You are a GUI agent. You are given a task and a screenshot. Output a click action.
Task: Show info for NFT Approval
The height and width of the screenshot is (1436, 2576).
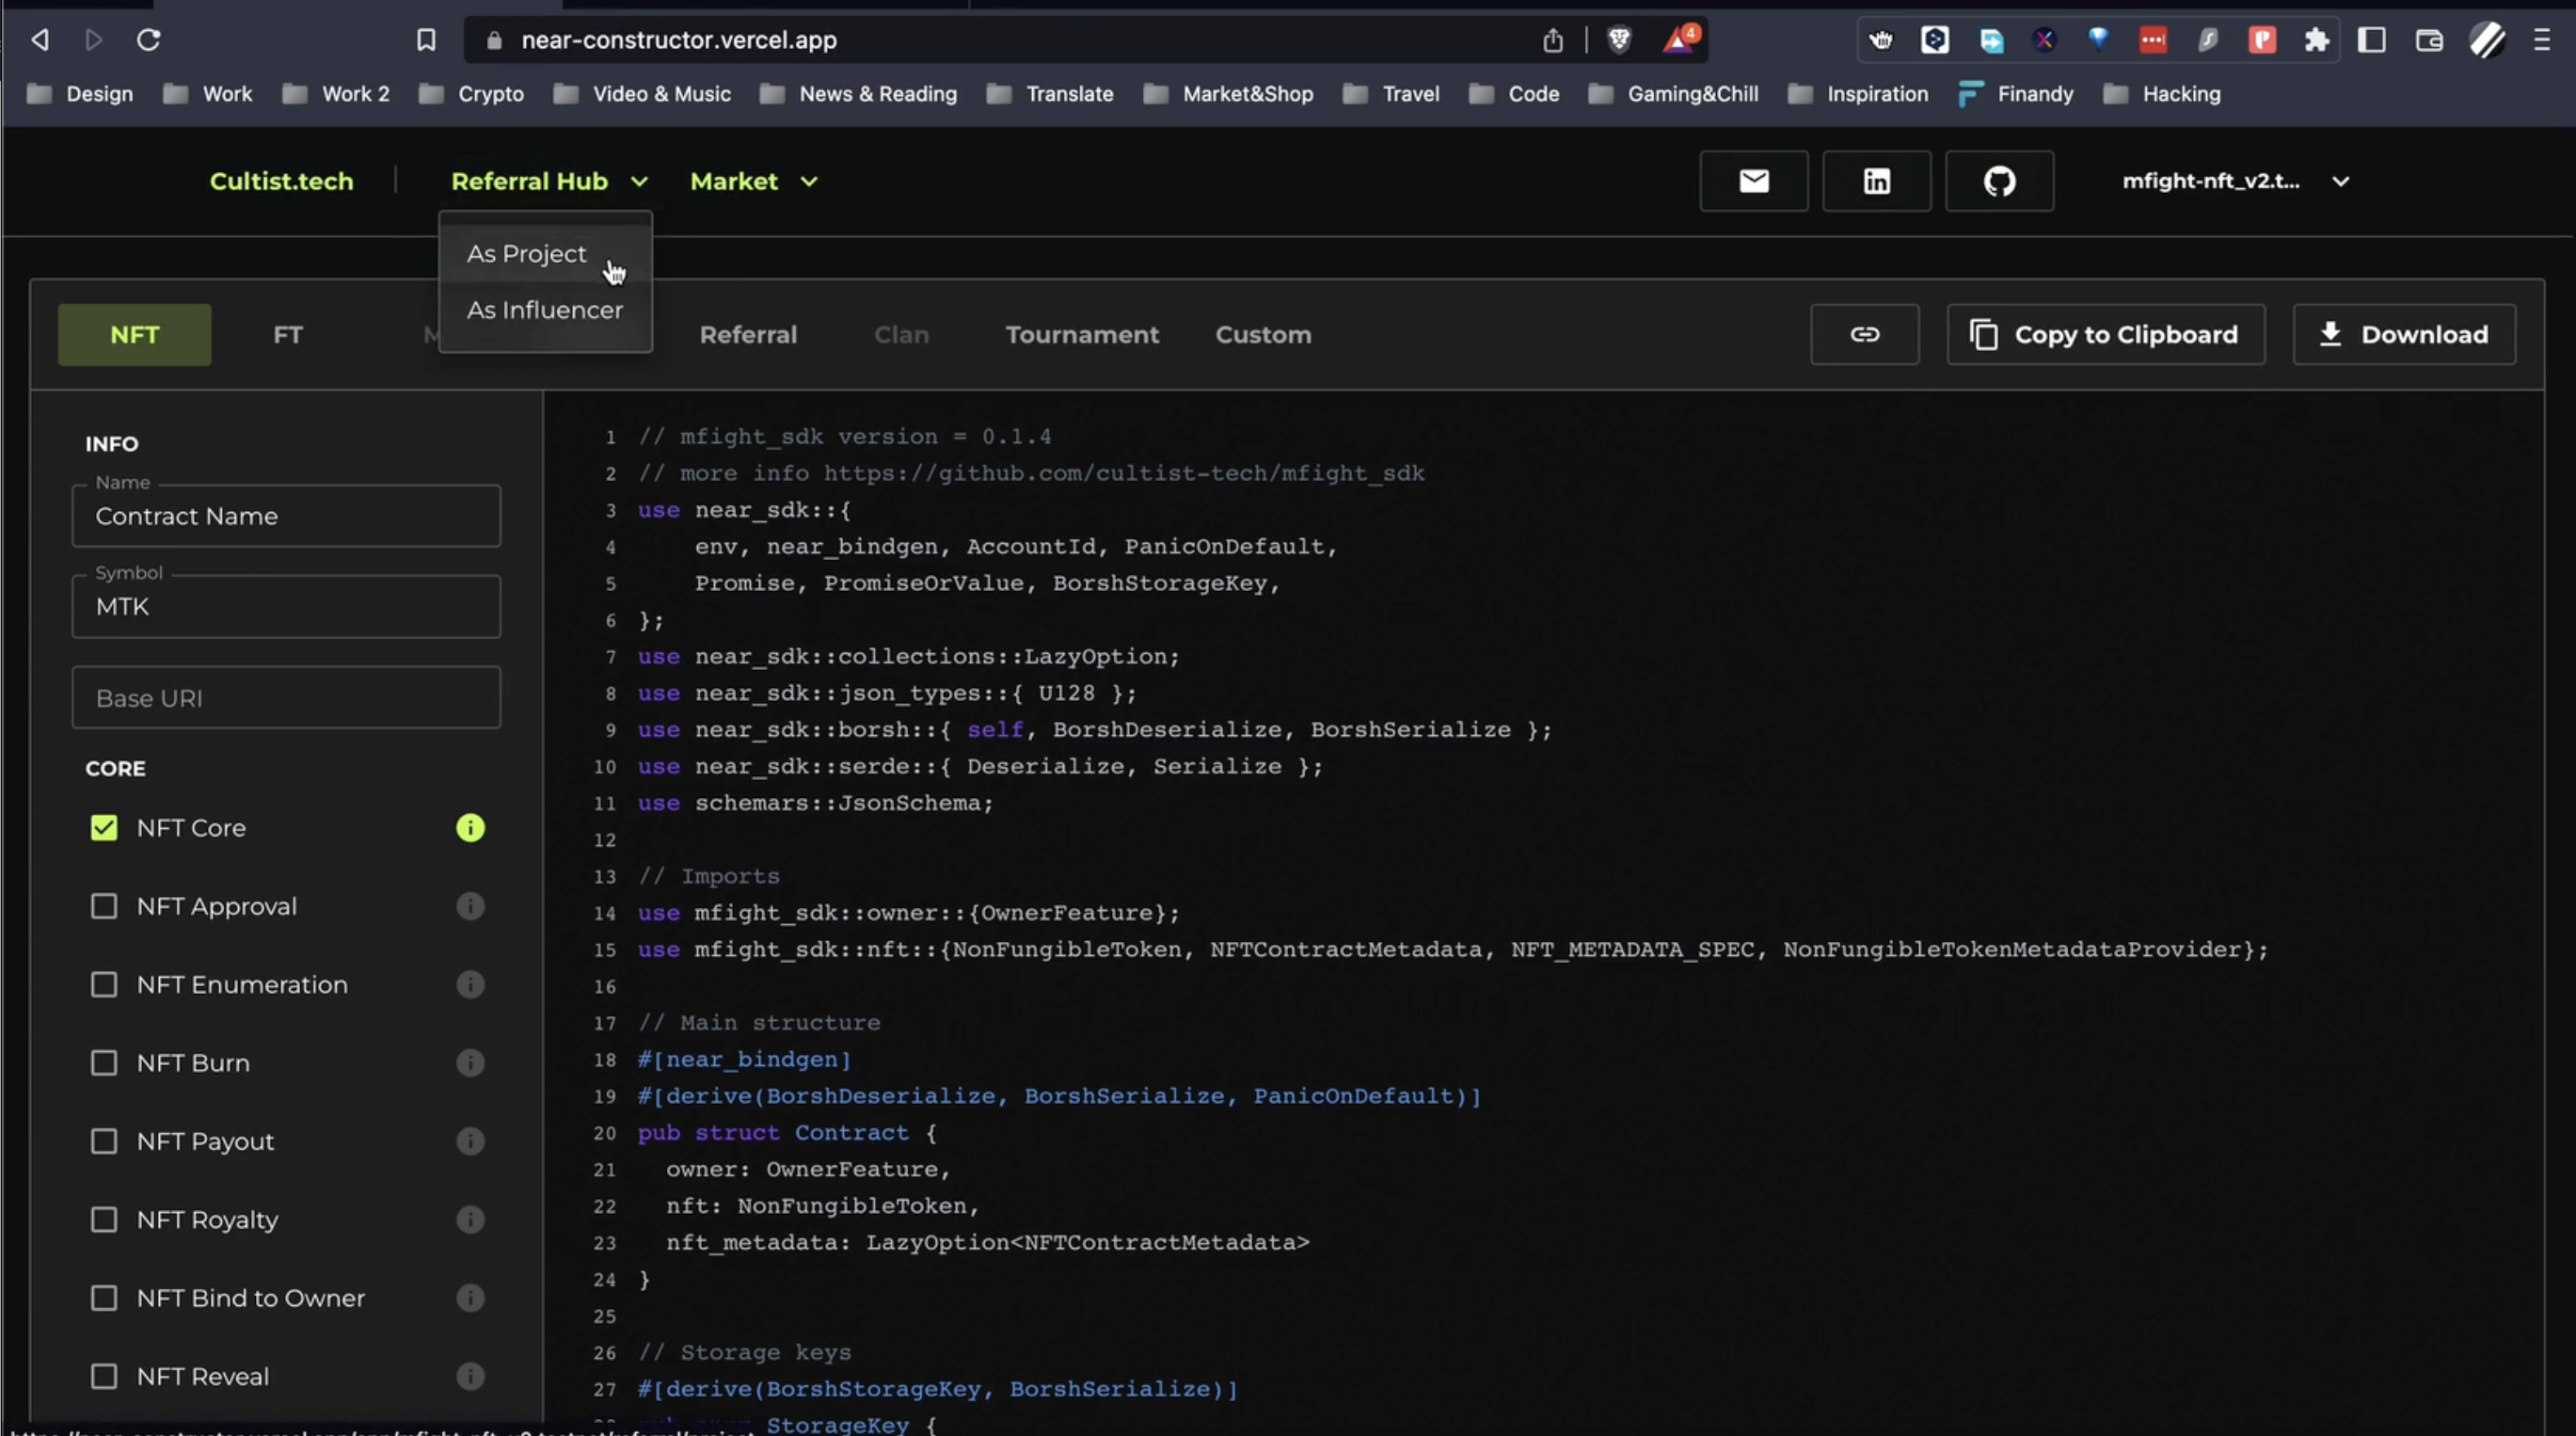[470, 906]
